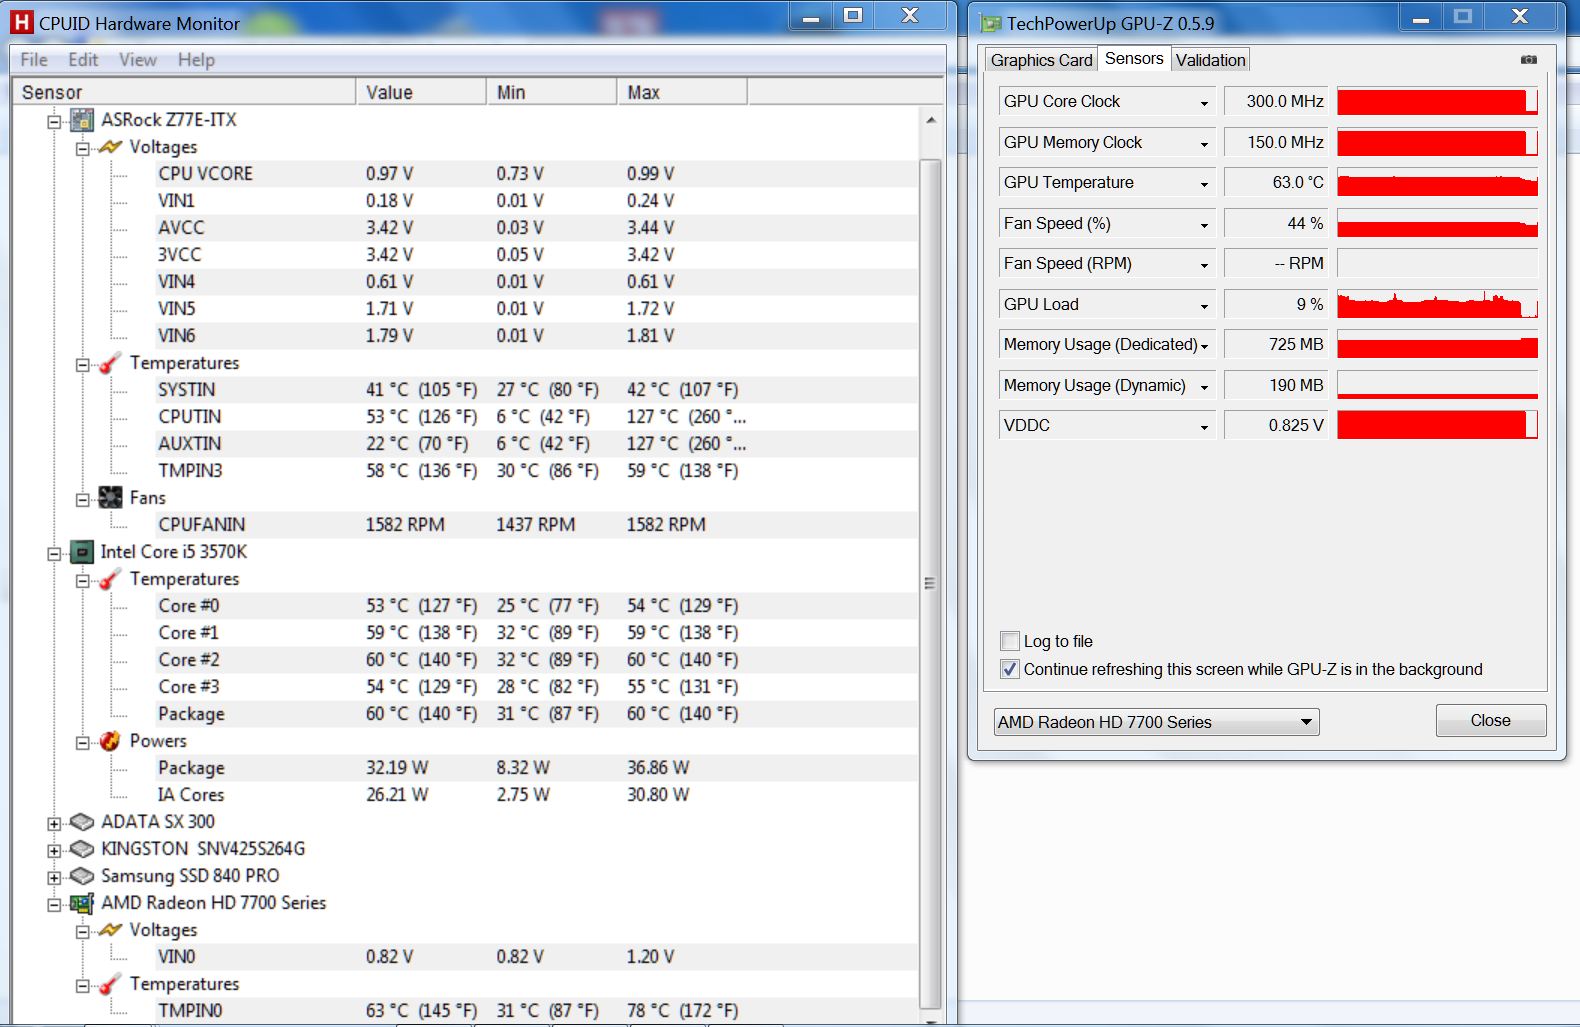
Task: Open the View menu
Action: tap(138, 60)
